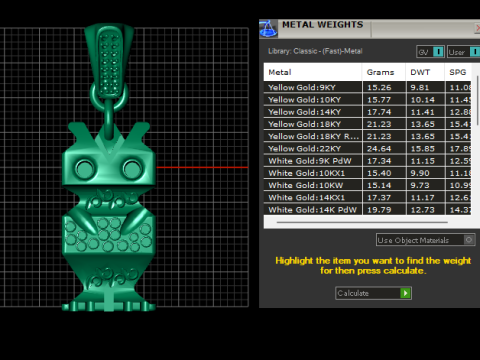This screenshot has width=480, height=360.
Task: Select the White Gold:10KW row
Action: pyautogui.click(x=367, y=185)
